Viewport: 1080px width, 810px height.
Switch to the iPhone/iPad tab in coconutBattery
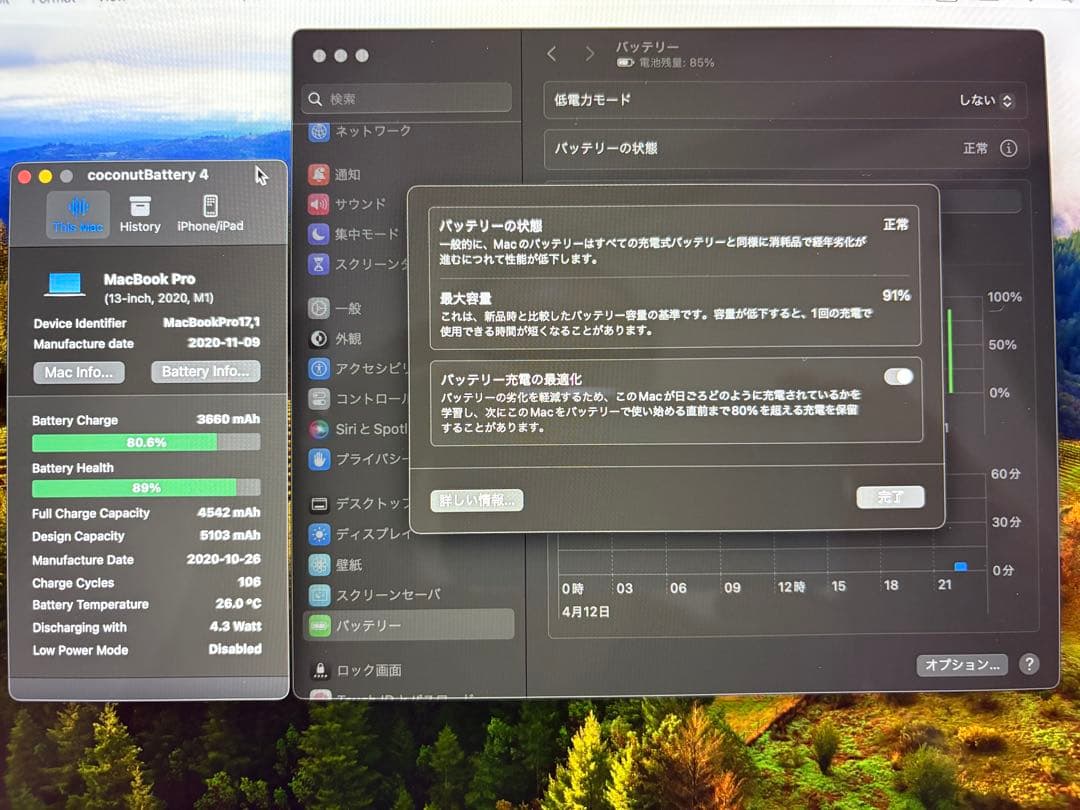pos(210,212)
